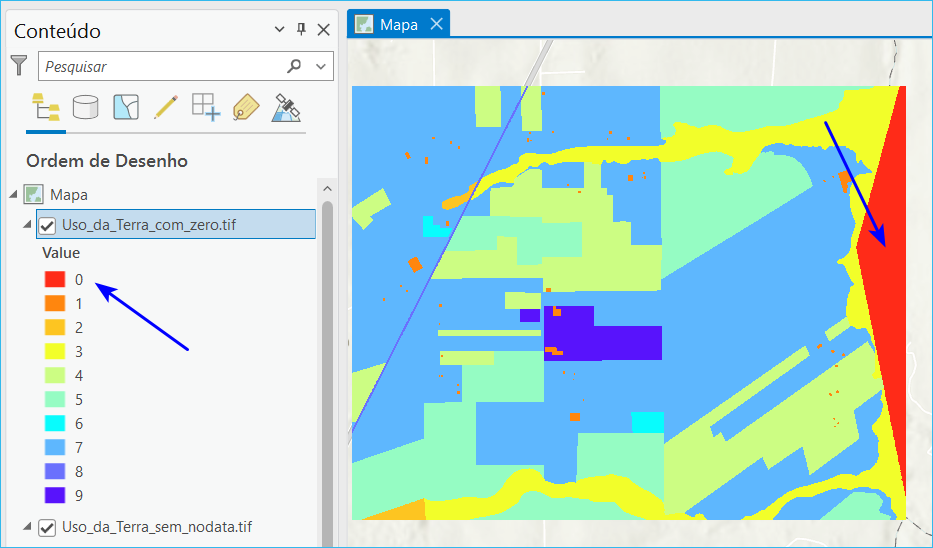This screenshot has height=548, width=933.
Task: Click legend label 1
Action: click(x=79, y=304)
